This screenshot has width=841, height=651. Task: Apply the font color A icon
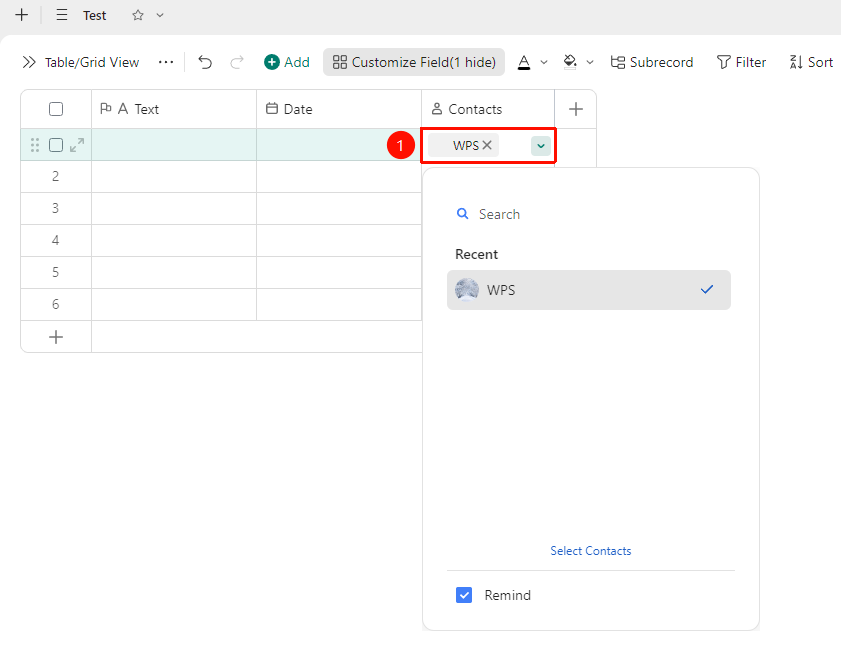point(524,62)
